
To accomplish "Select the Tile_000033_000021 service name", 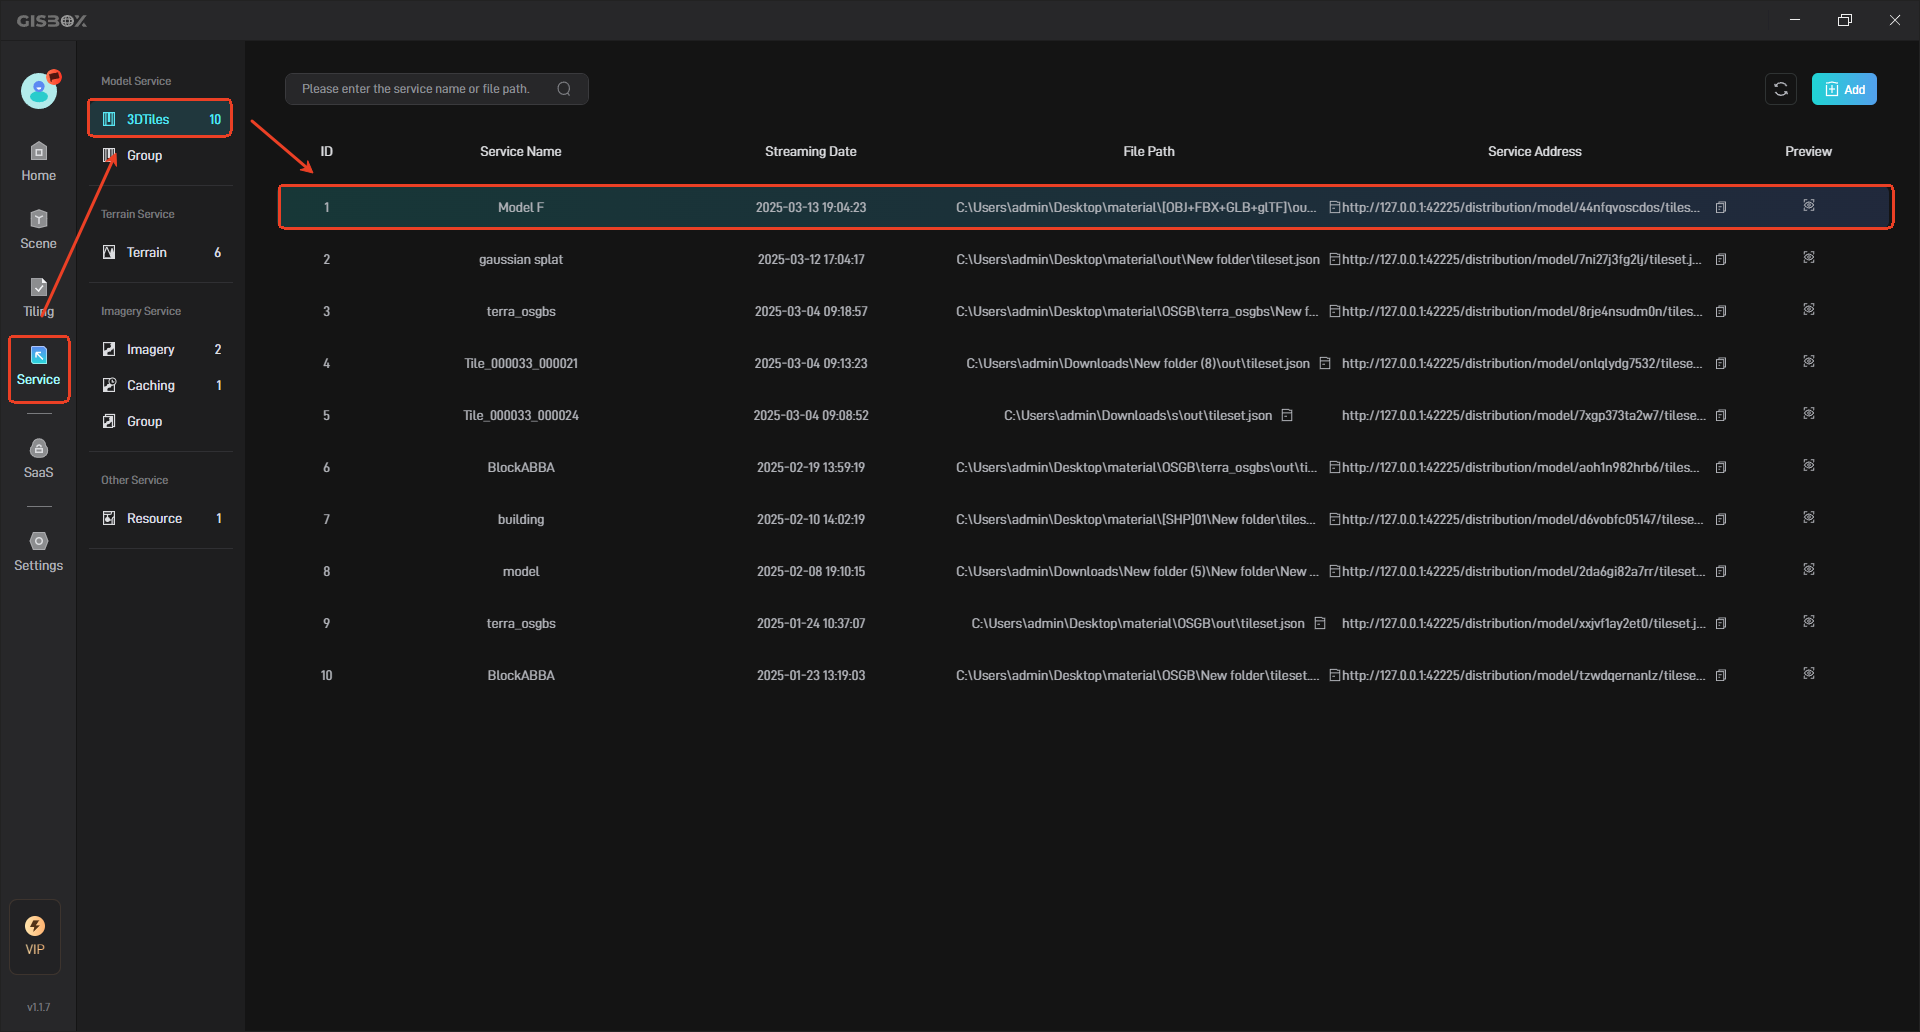I will click(x=521, y=364).
